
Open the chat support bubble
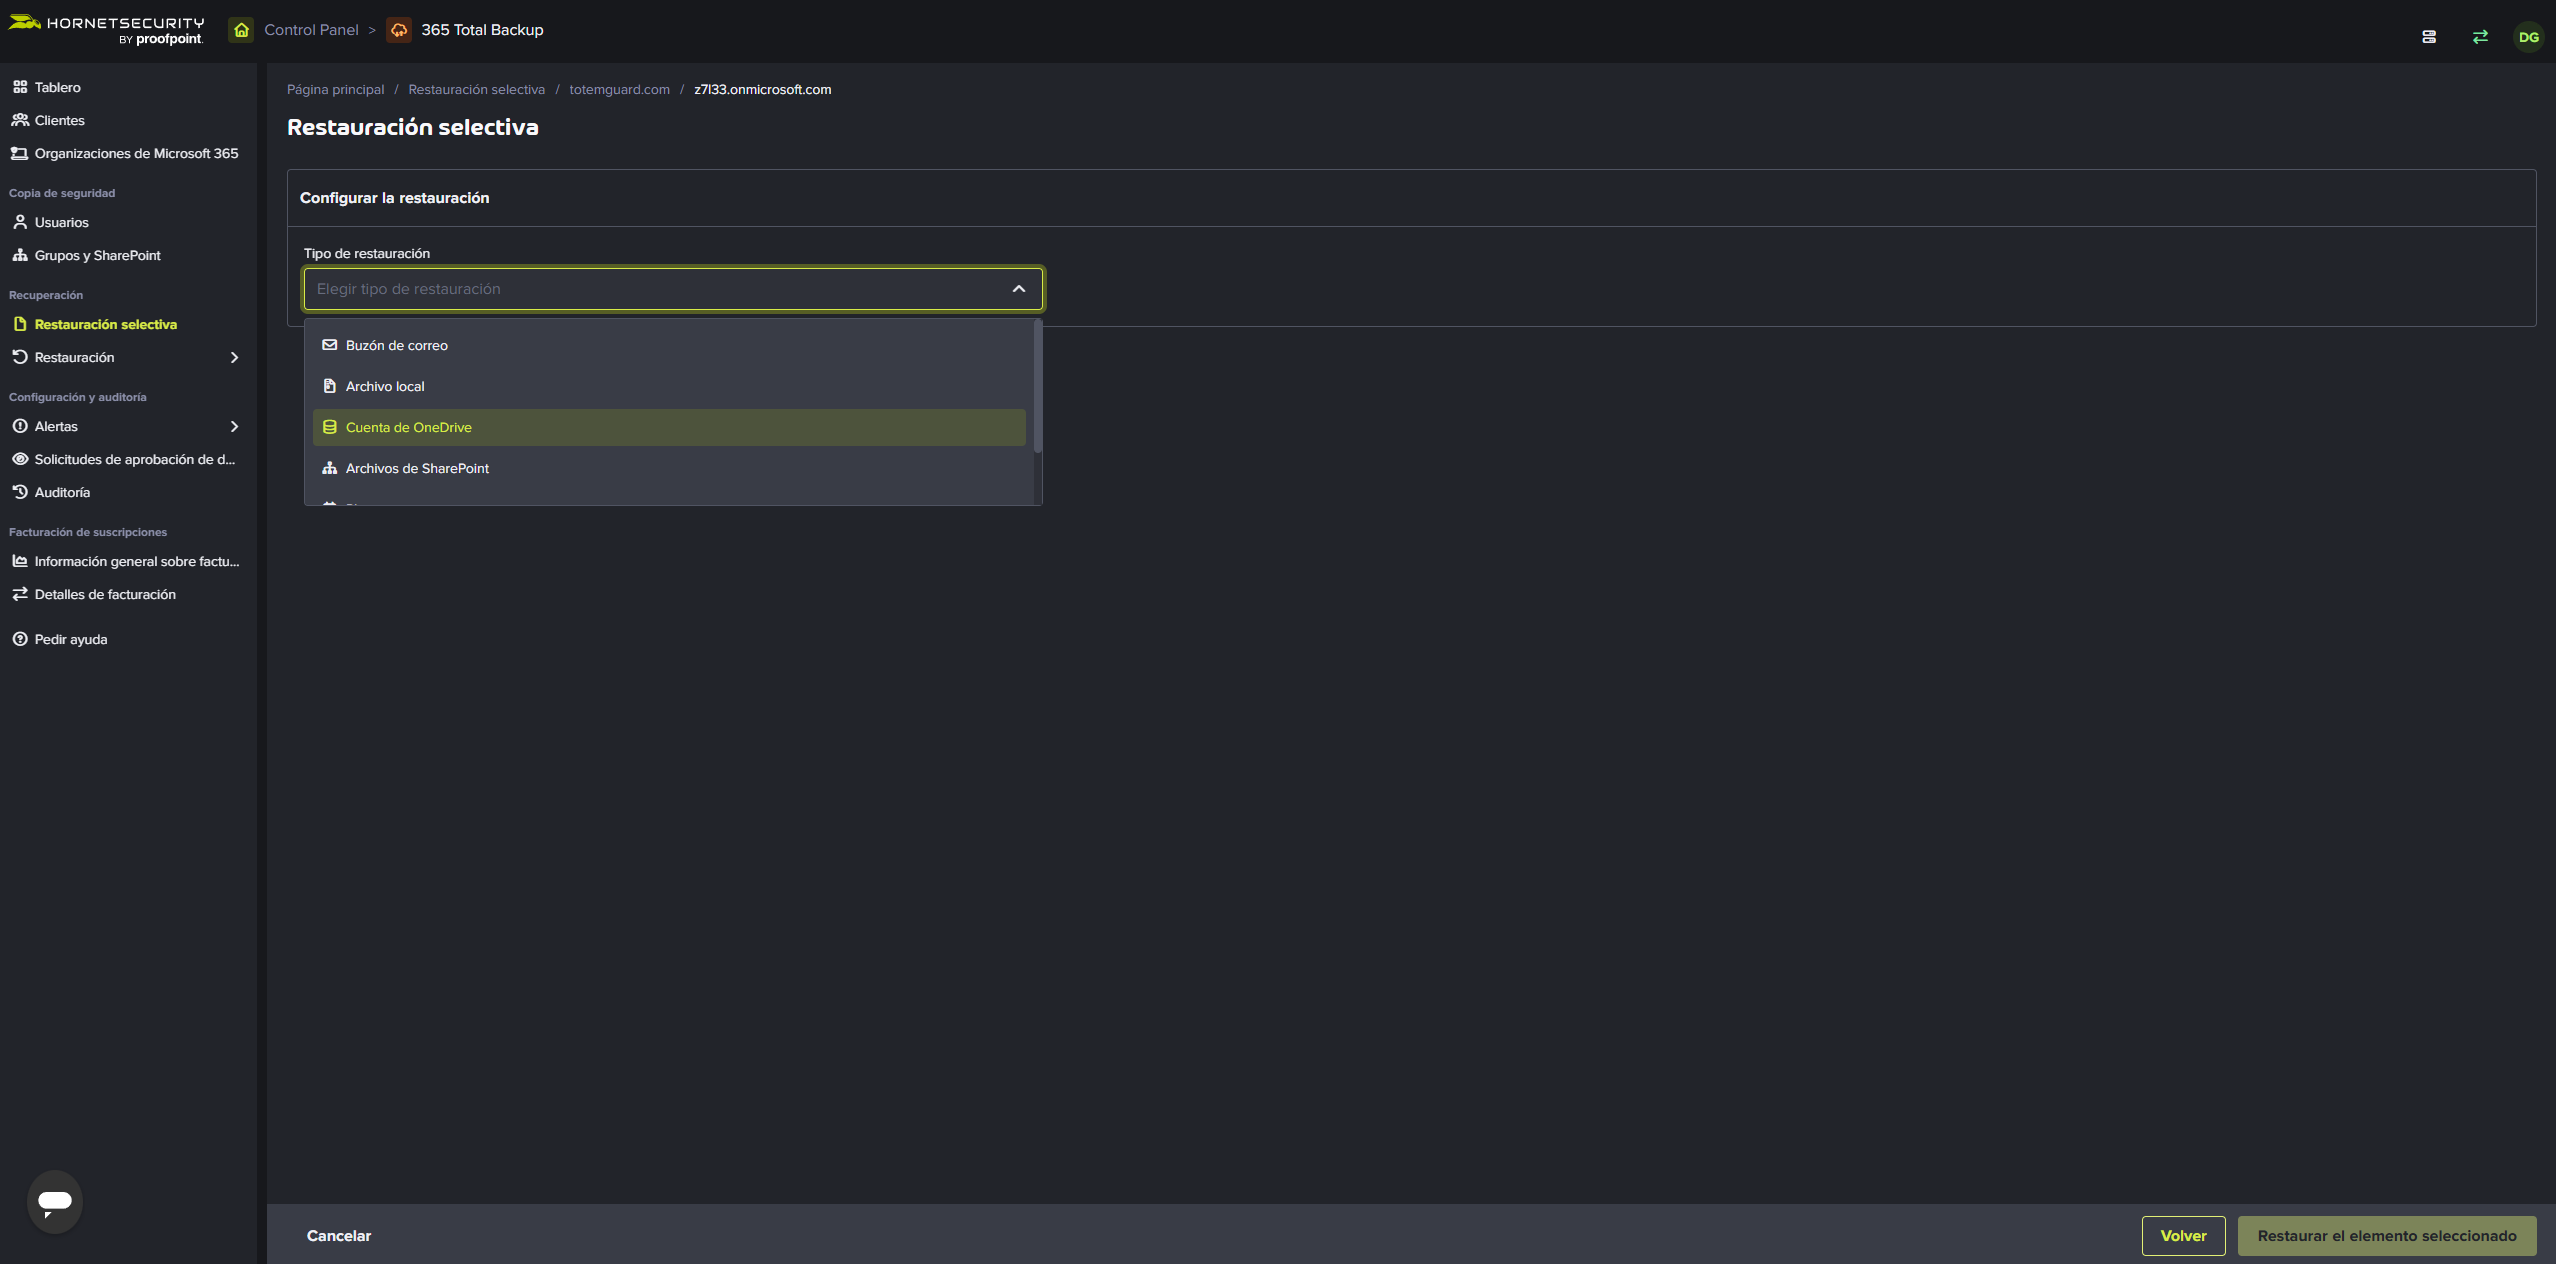pos(55,1201)
